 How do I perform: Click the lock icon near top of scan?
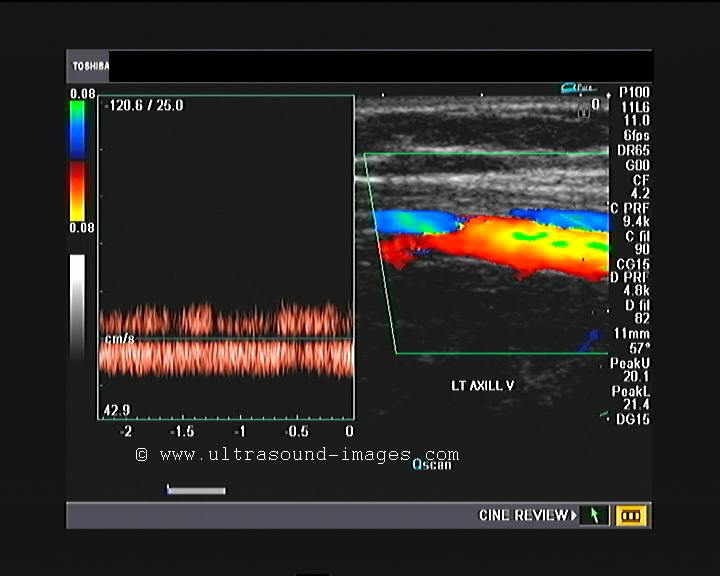(x=584, y=112)
